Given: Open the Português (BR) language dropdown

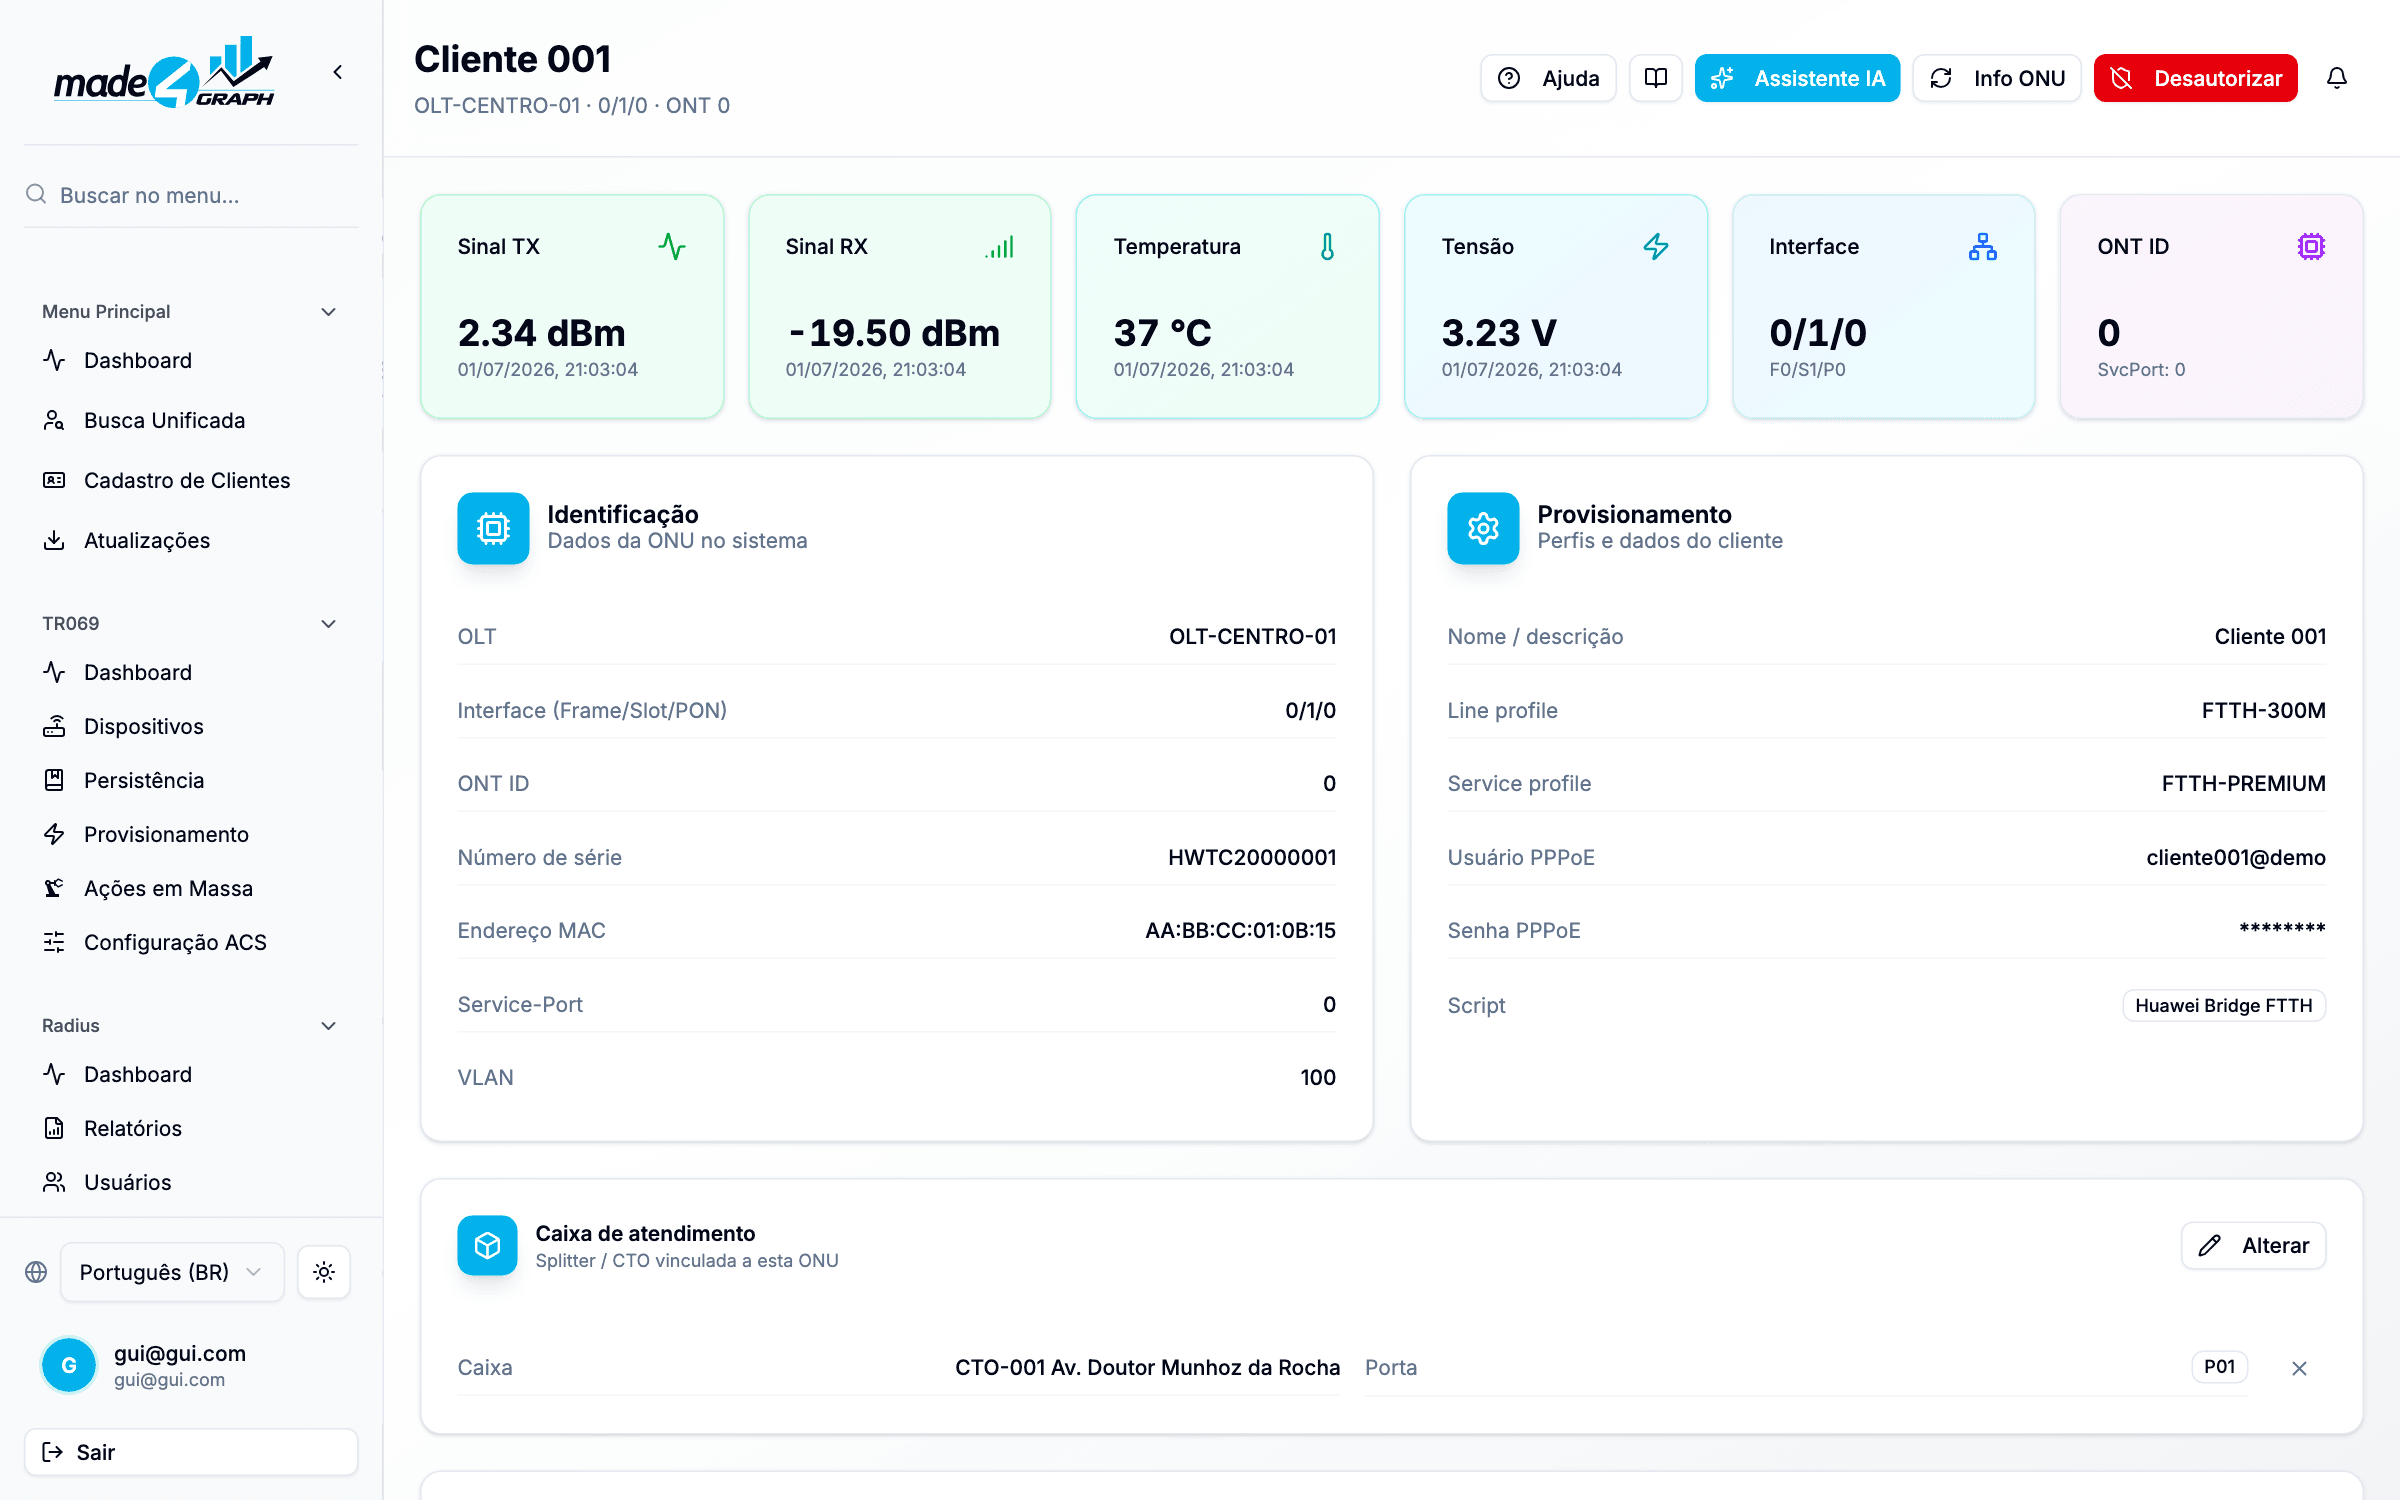Looking at the screenshot, I should (172, 1272).
